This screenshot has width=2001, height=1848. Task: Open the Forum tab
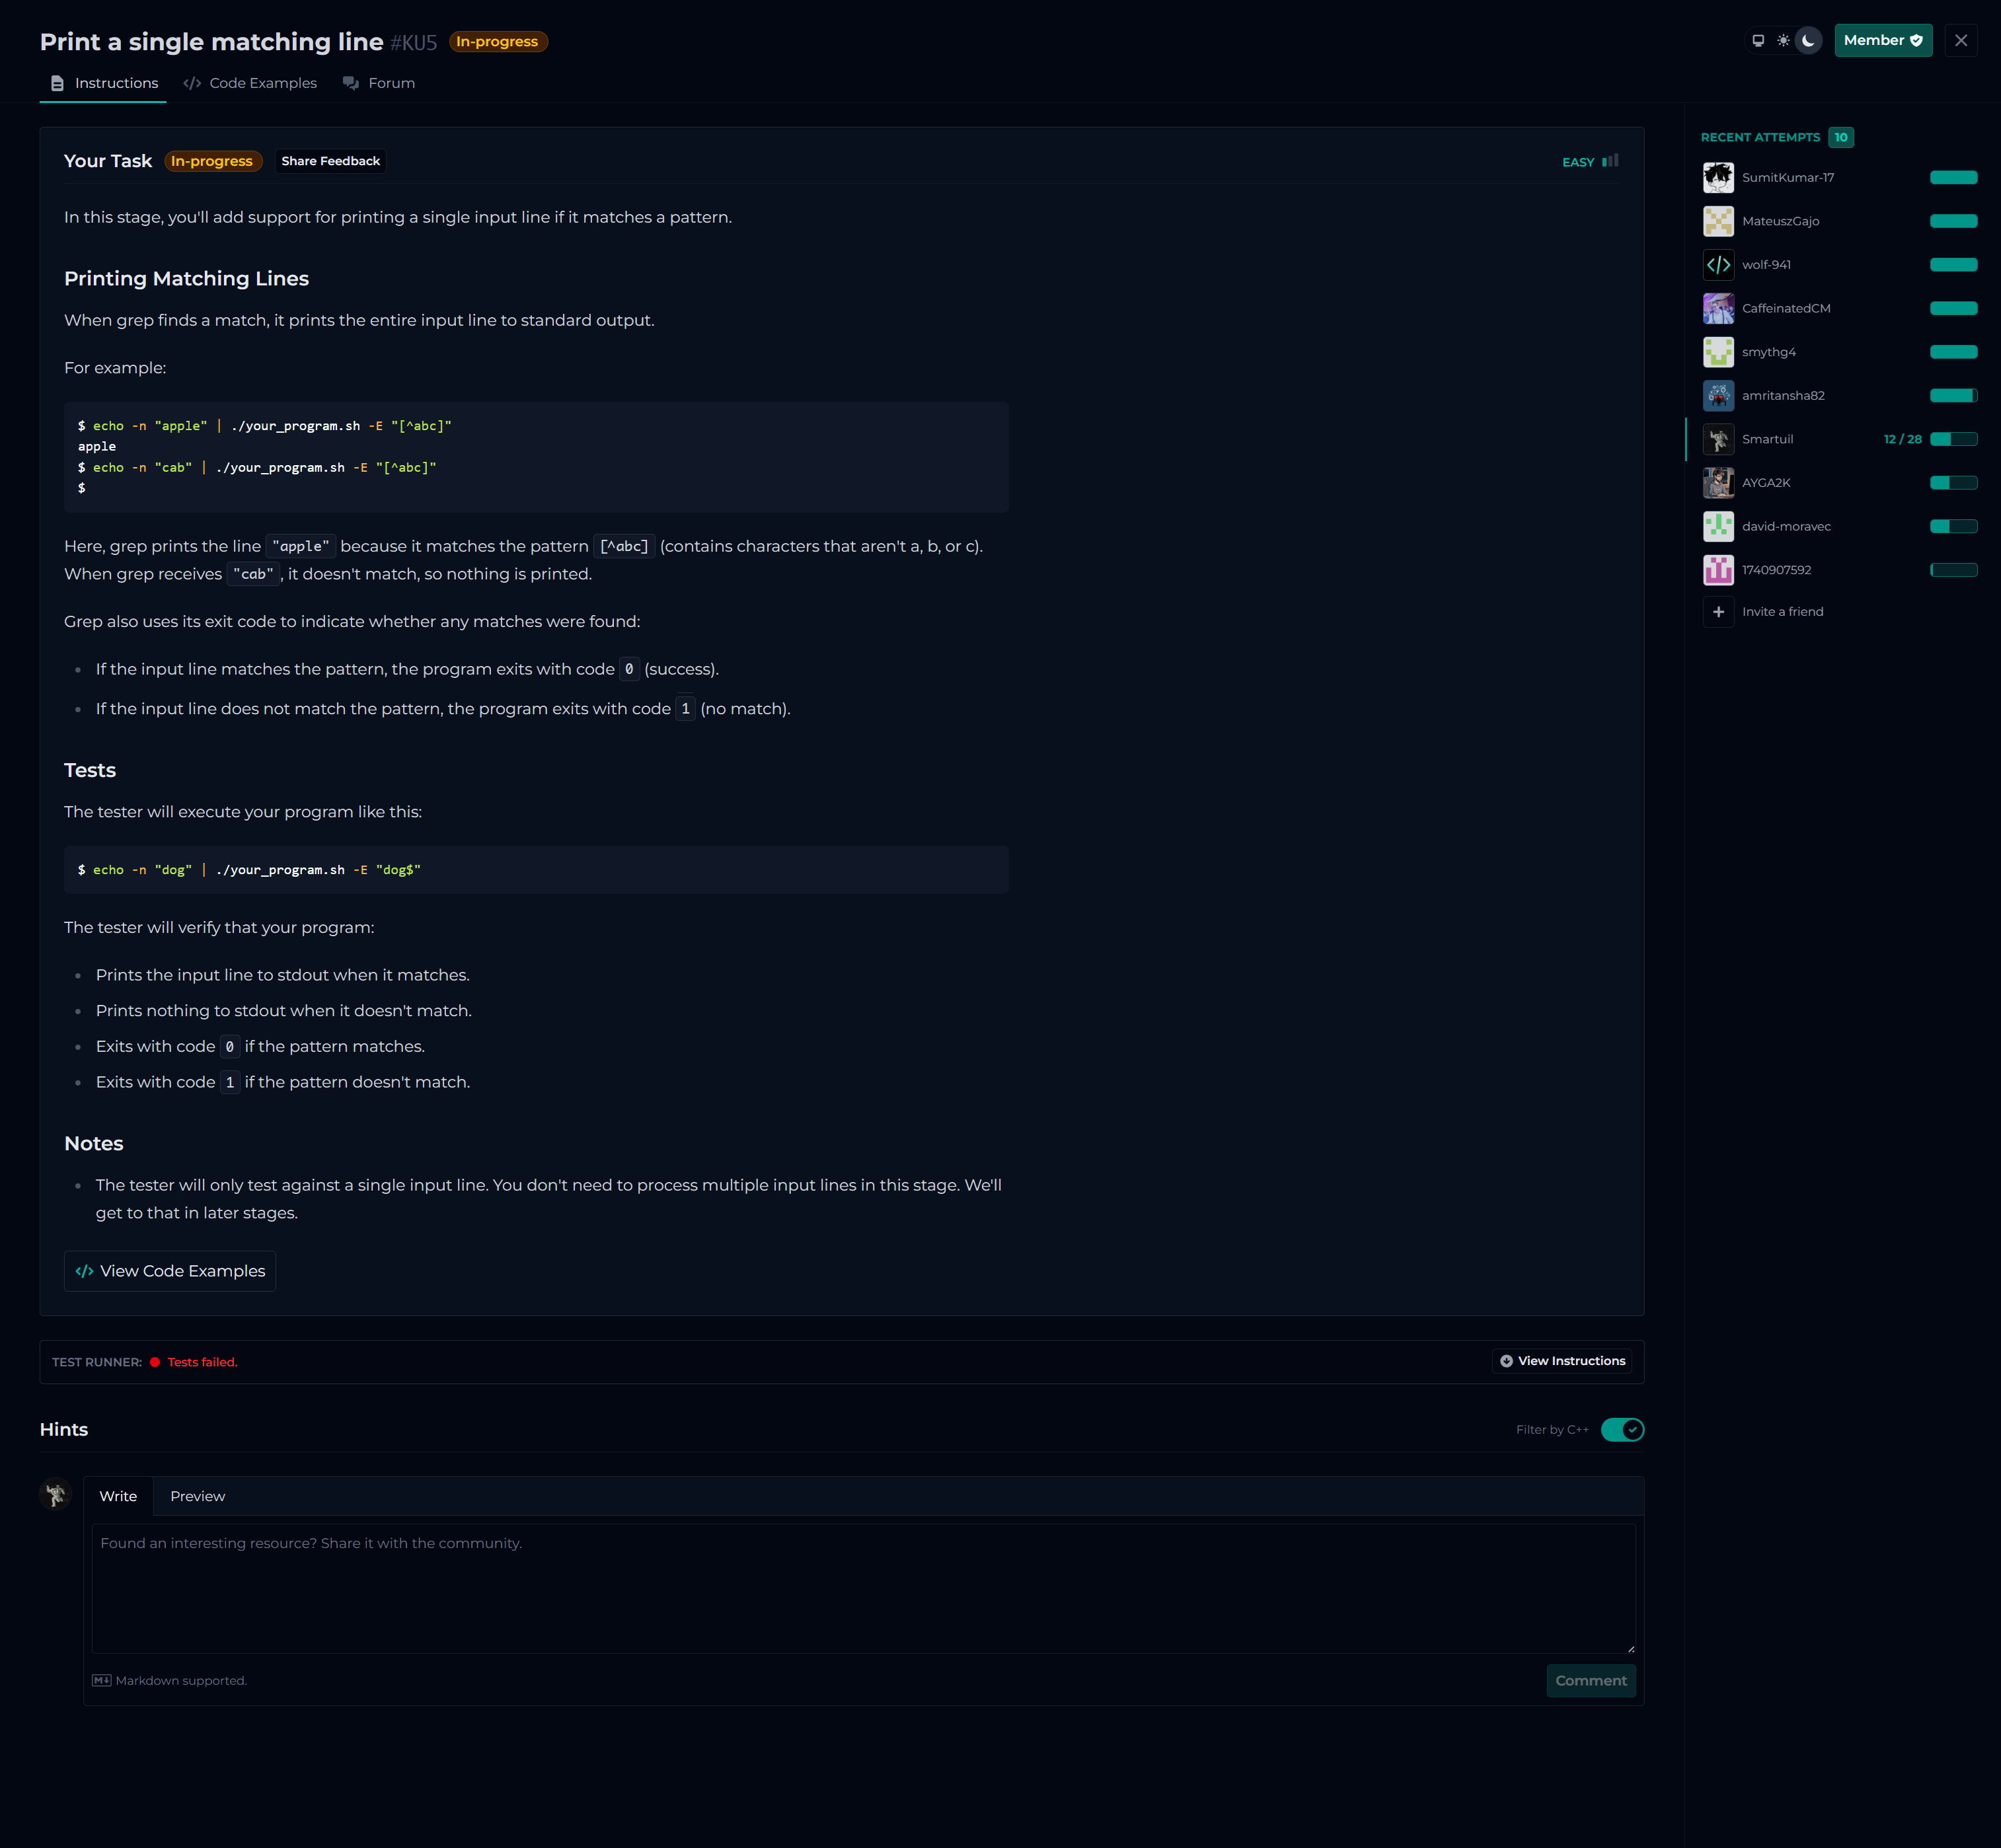point(379,83)
